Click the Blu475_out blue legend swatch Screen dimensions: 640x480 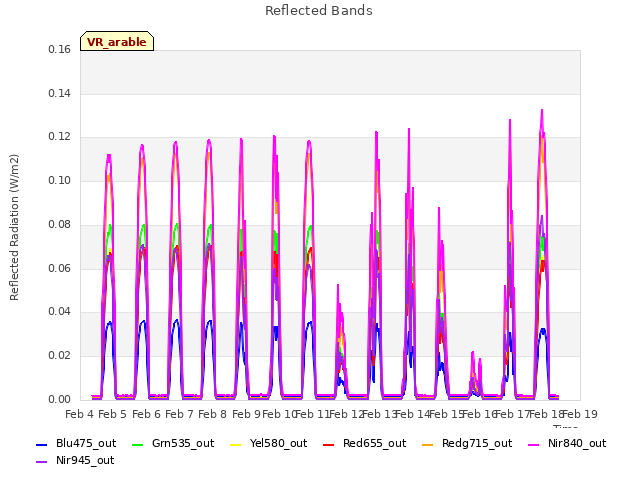pyautogui.click(x=42, y=444)
